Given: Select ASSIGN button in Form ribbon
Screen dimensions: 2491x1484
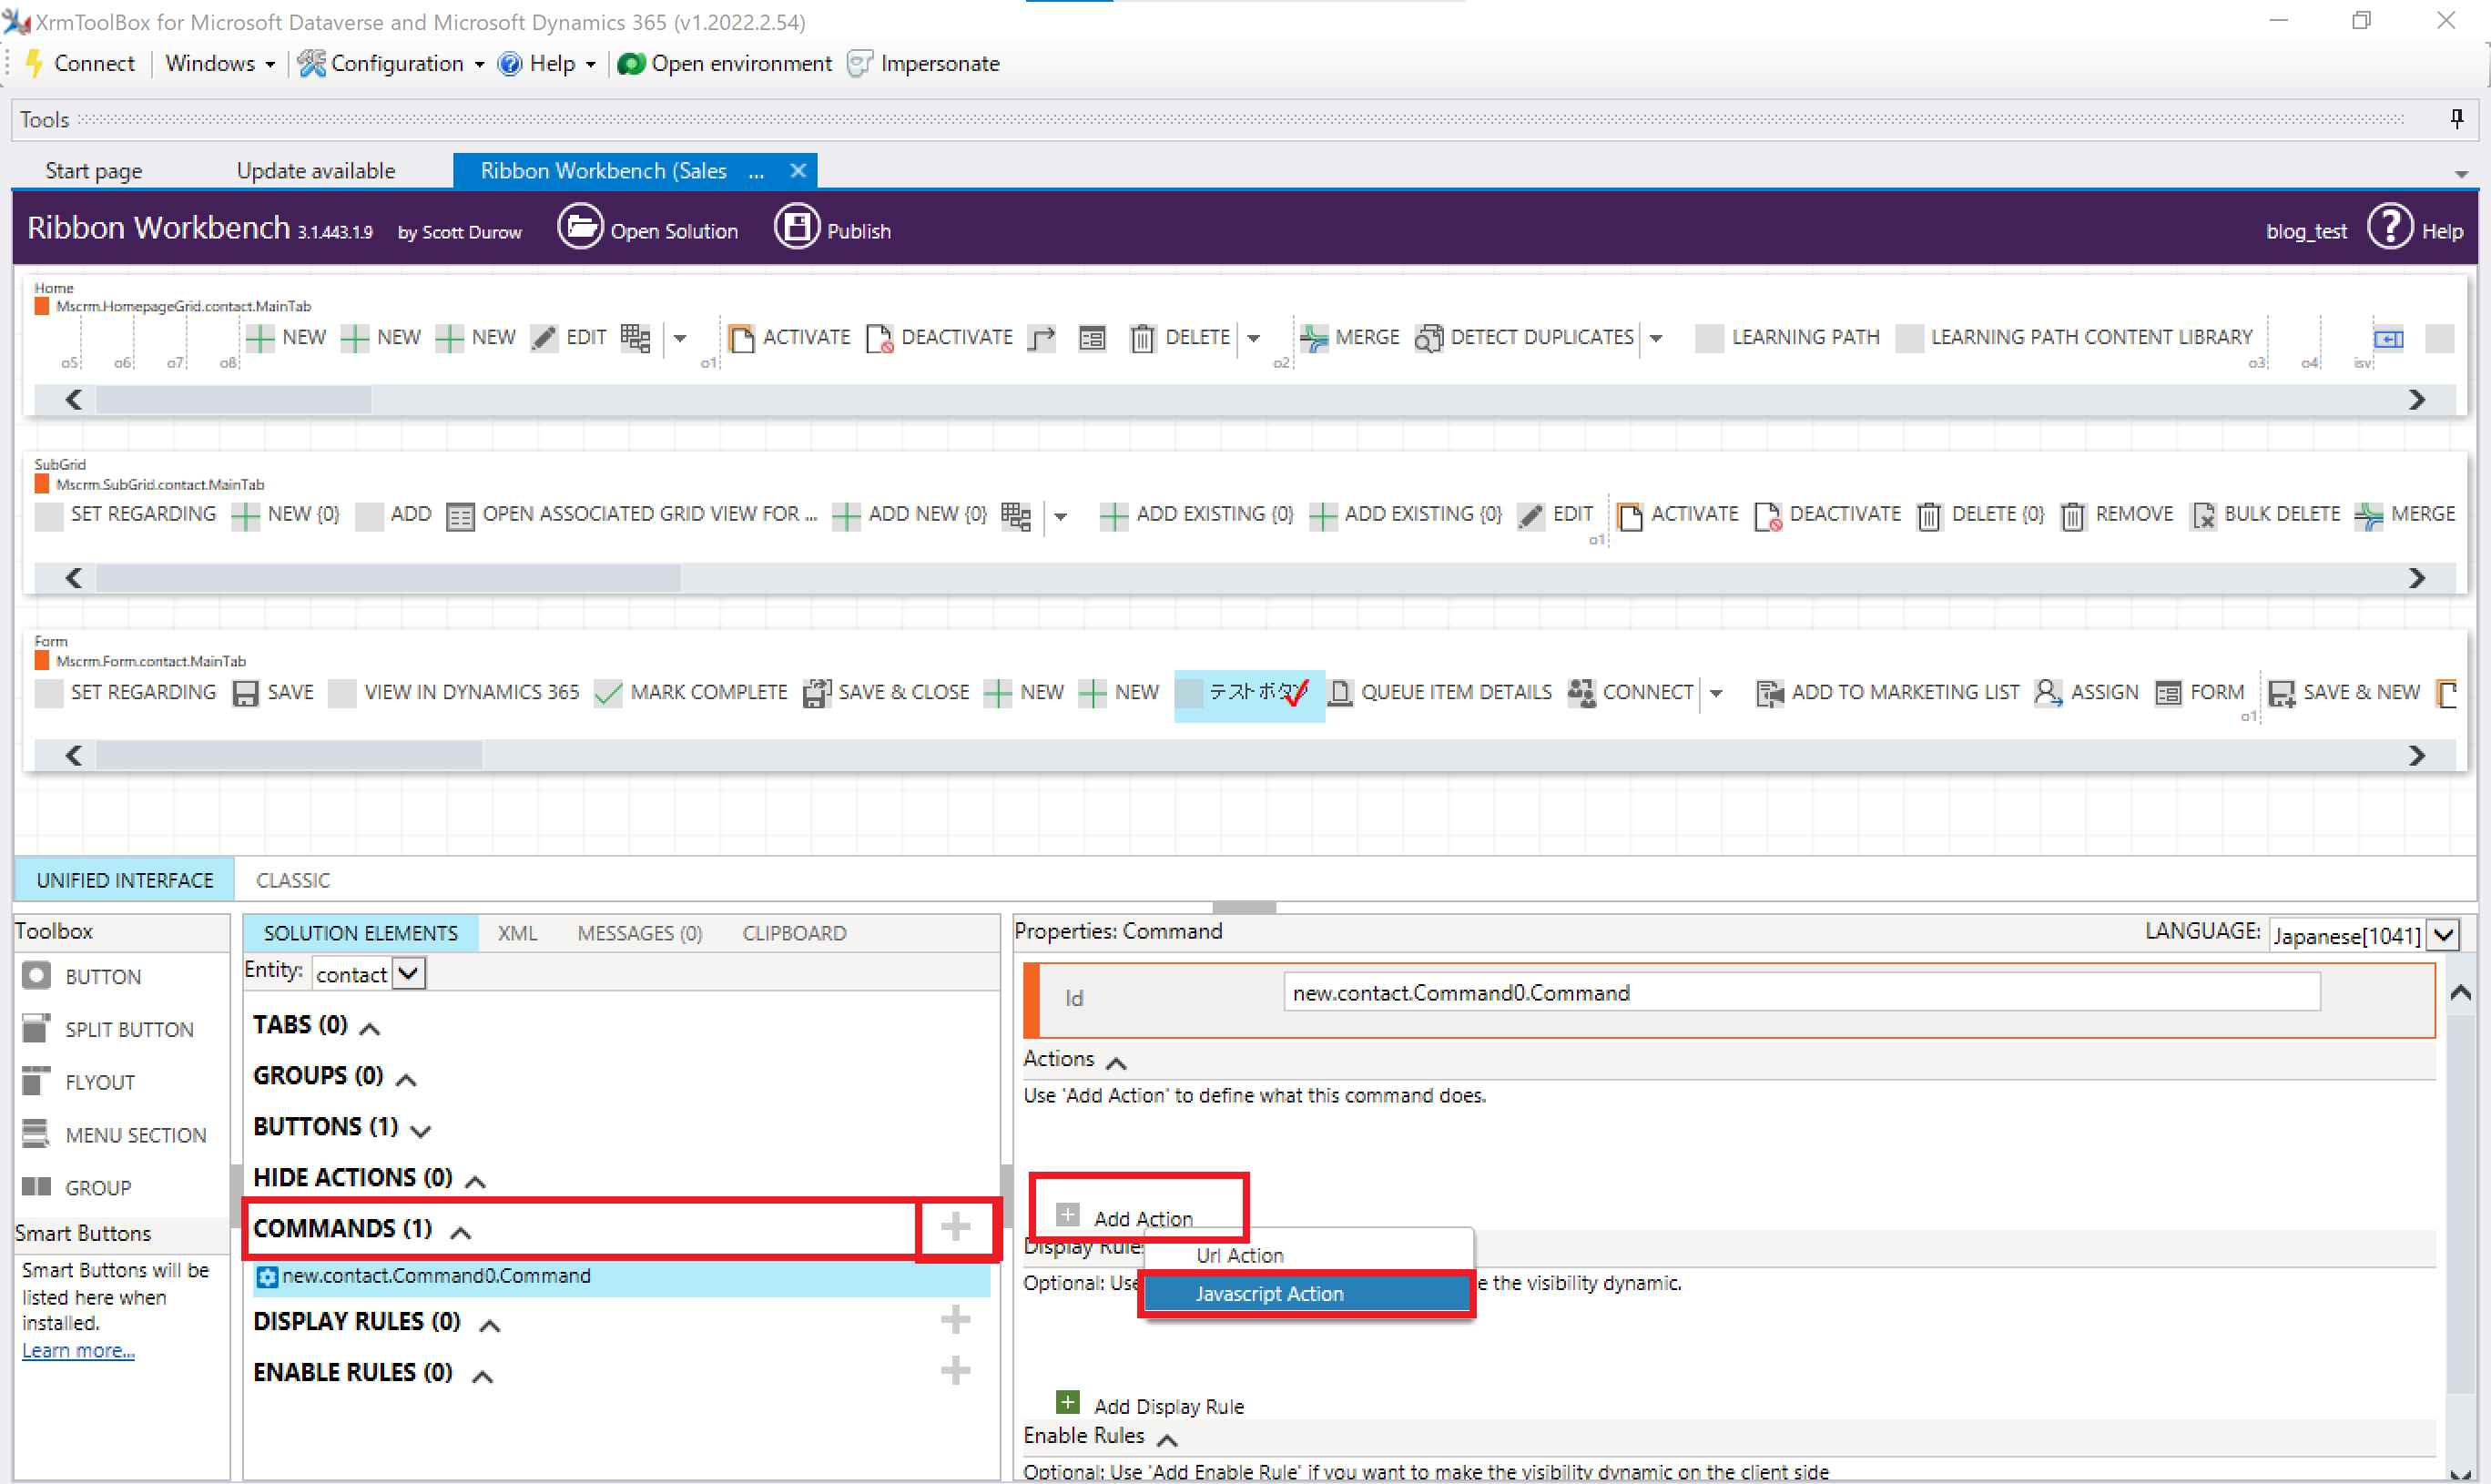Looking at the screenshot, I should tap(2086, 693).
